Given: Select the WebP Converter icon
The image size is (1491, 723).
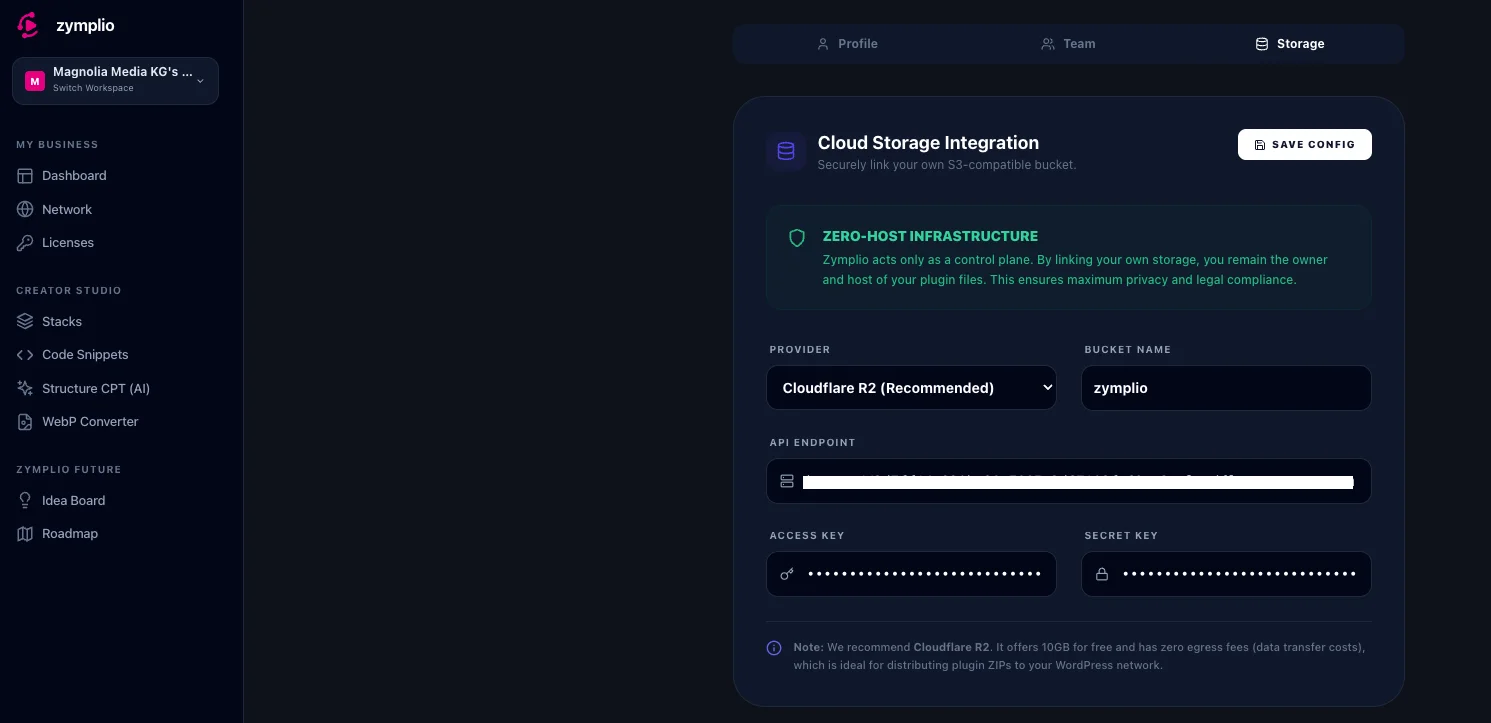Looking at the screenshot, I should click(x=25, y=421).
